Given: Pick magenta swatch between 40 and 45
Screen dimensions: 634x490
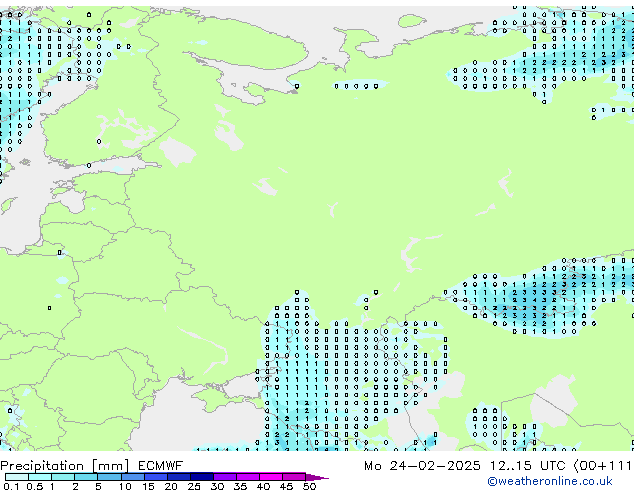Looking at the screenshot, I should click(271, 477).
